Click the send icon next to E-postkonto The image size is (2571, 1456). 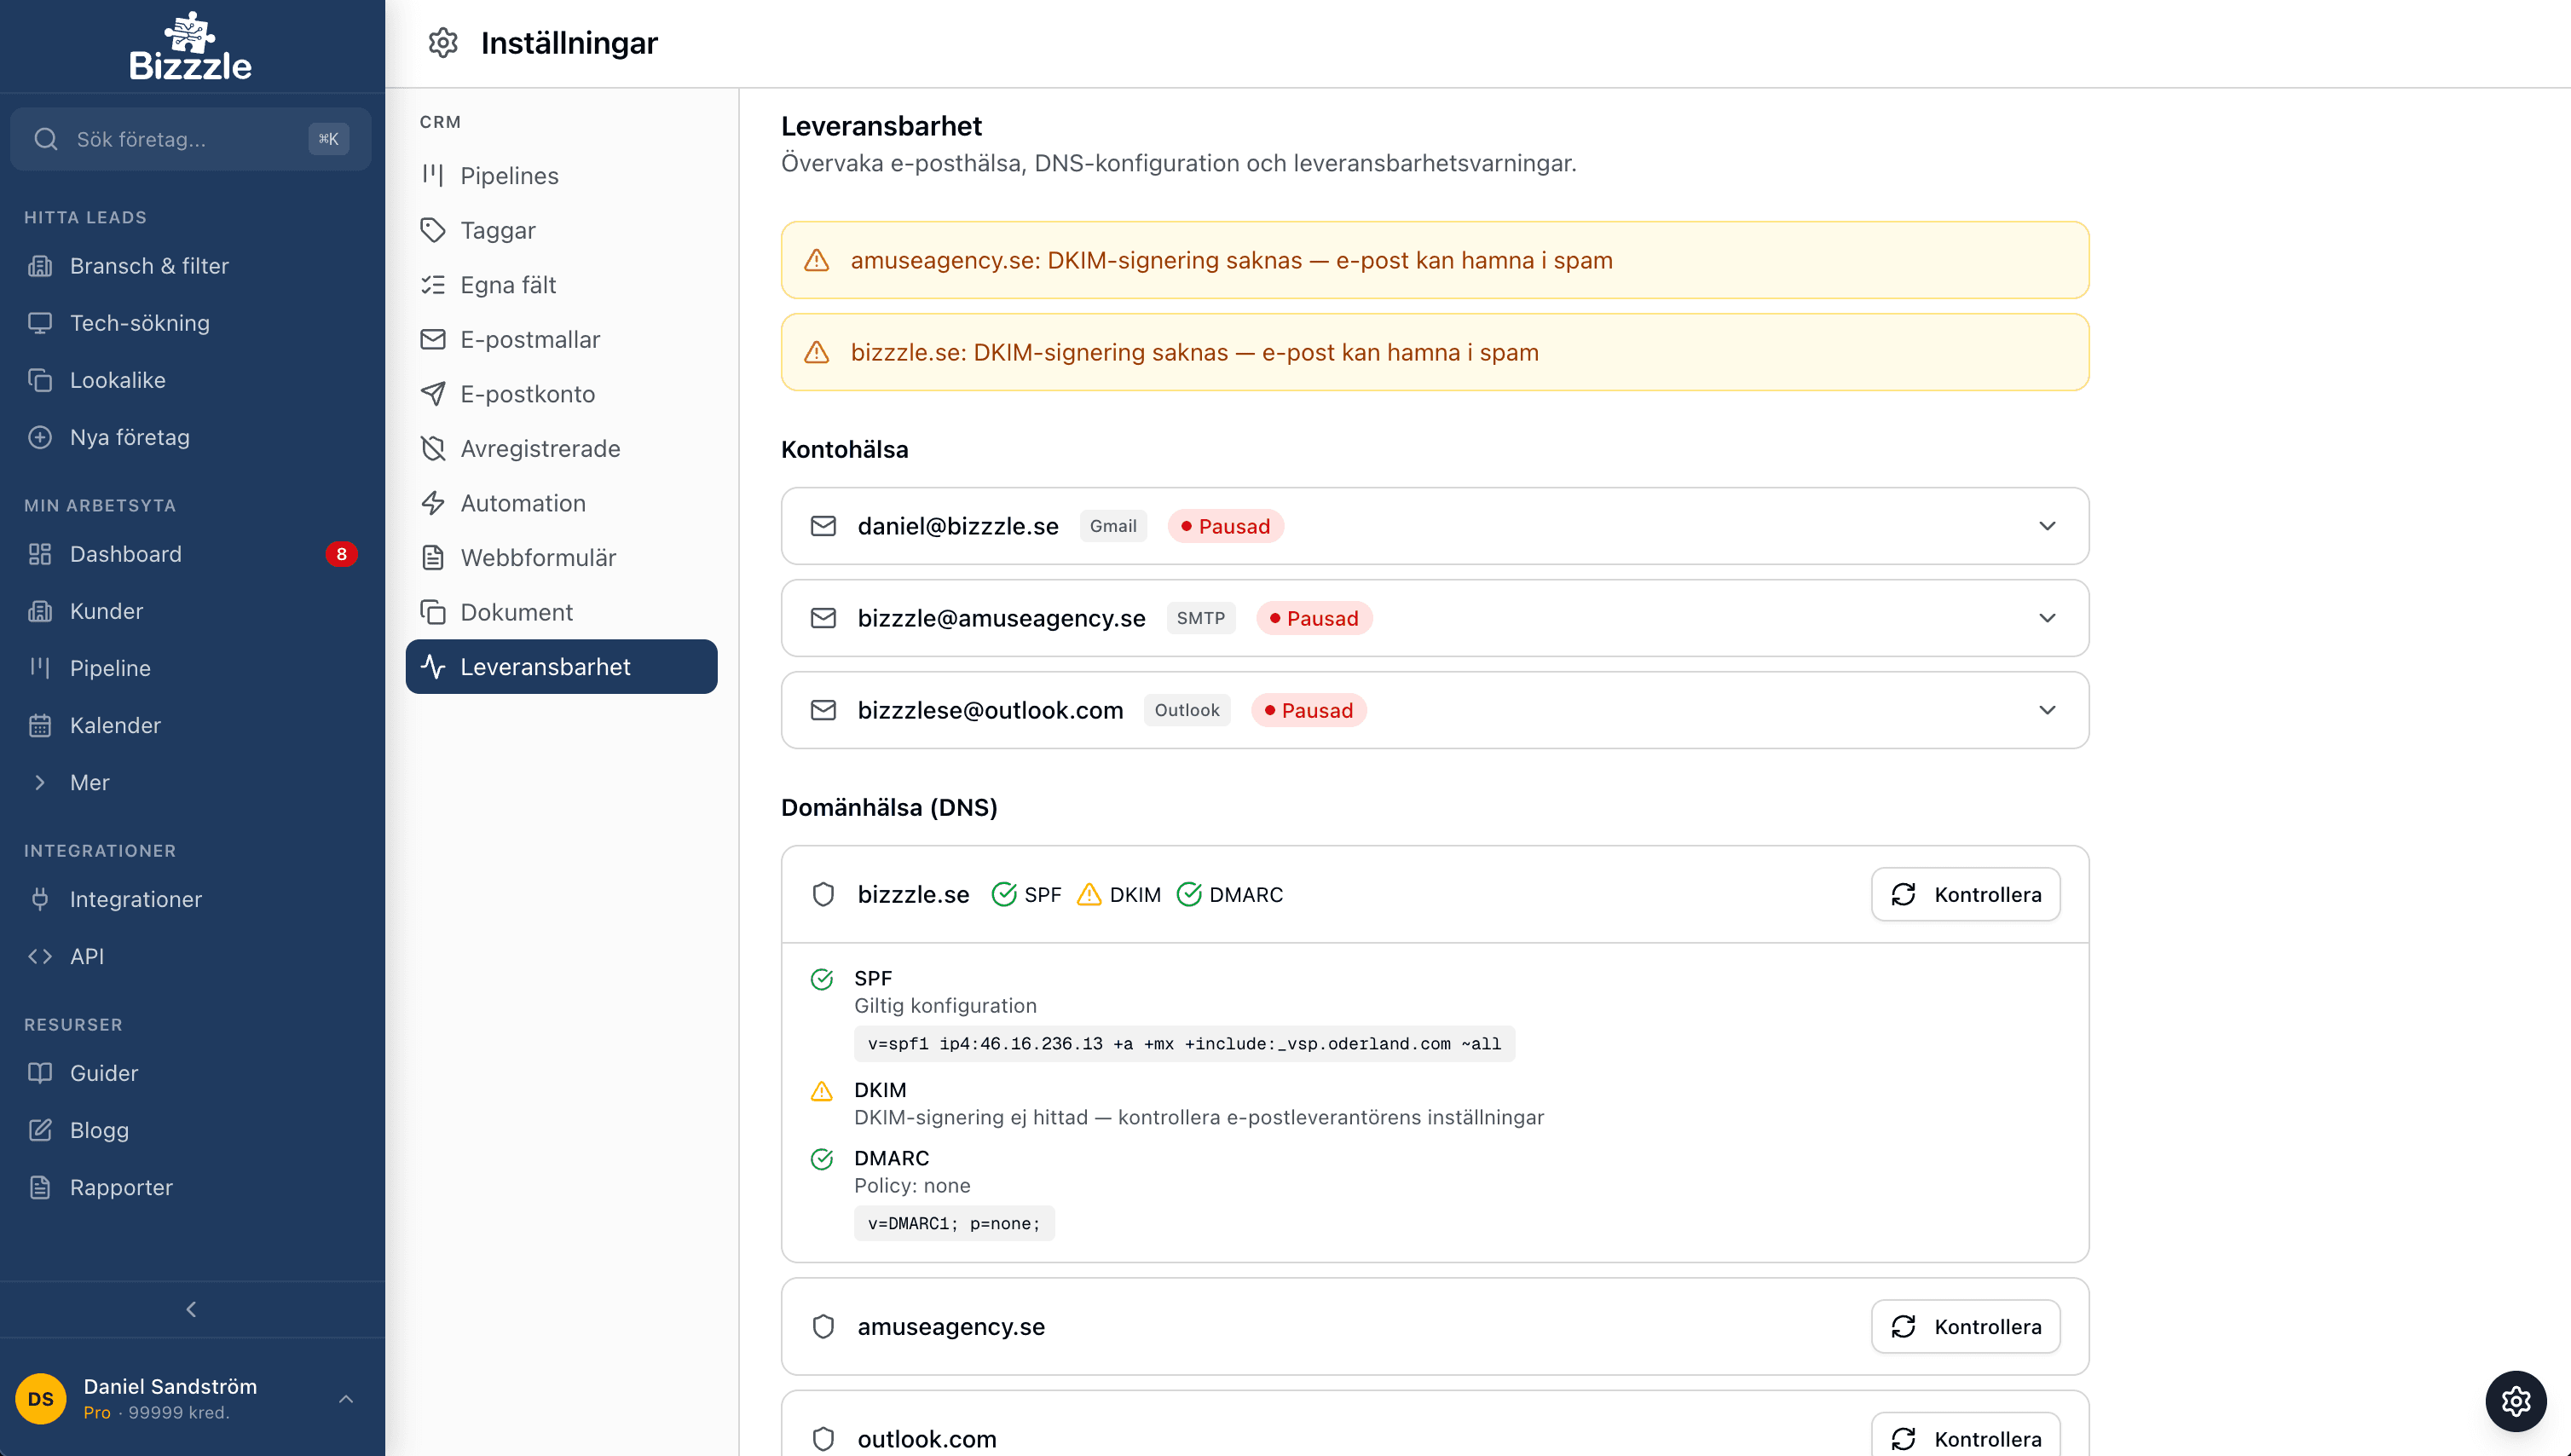tap(434, 394)
